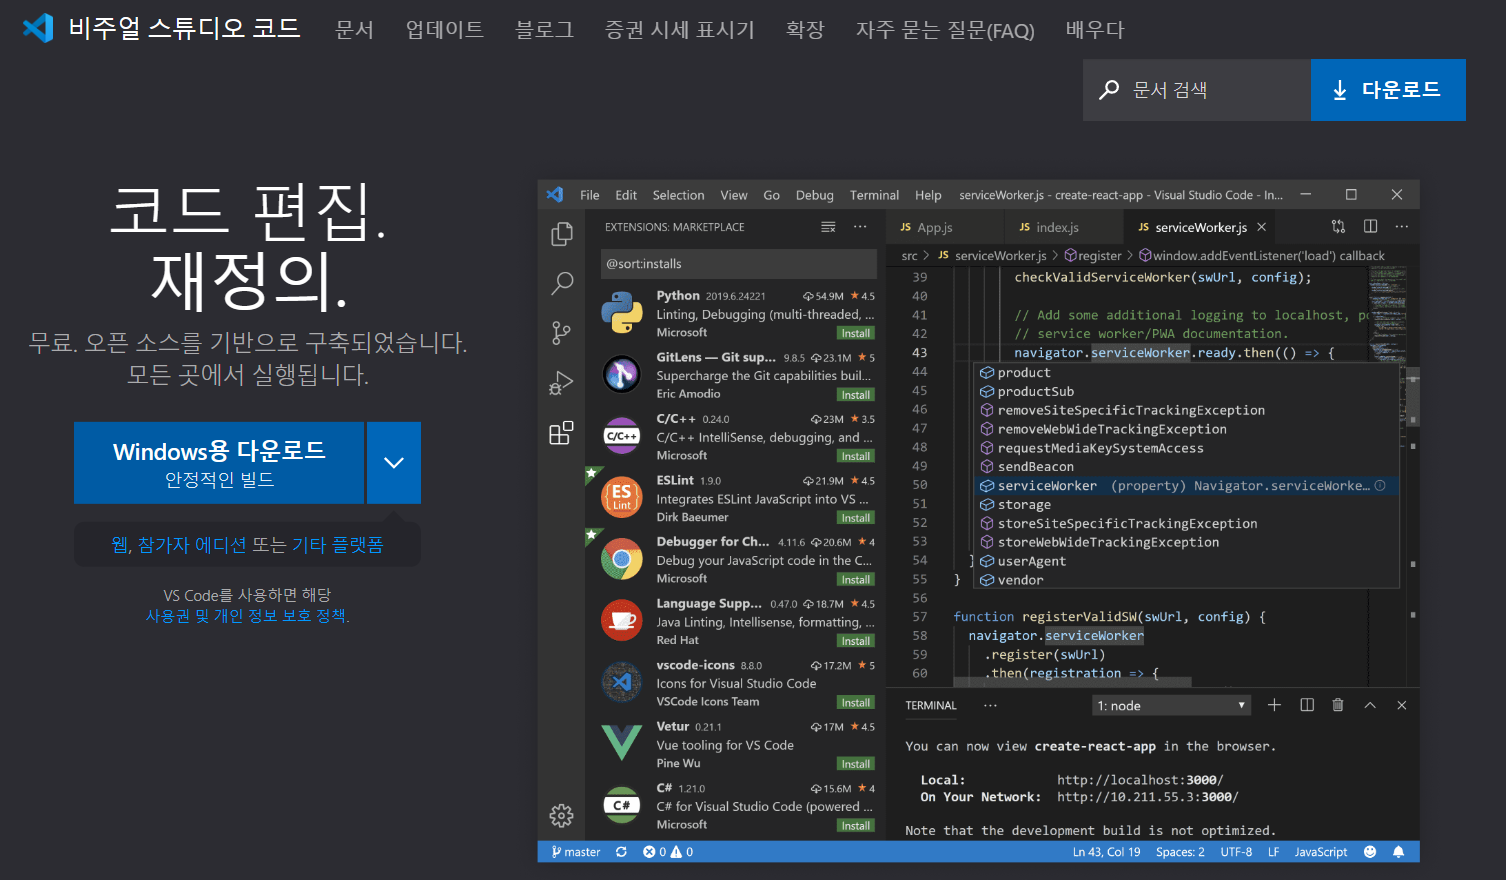Click the Vetur extension icon
This screenshot has height=880, width=1506.
622,743
